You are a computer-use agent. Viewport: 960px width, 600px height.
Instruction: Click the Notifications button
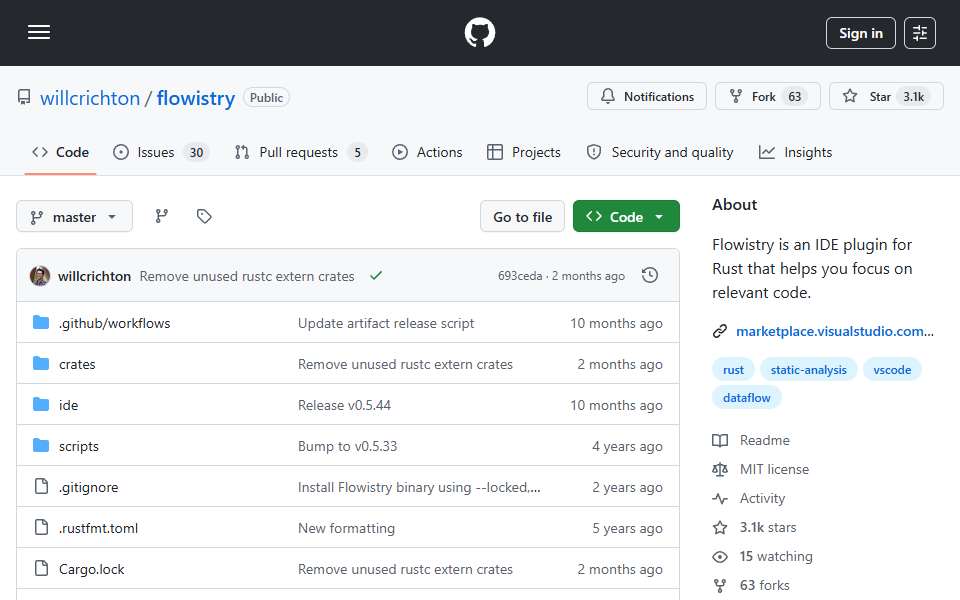(647, 96)
